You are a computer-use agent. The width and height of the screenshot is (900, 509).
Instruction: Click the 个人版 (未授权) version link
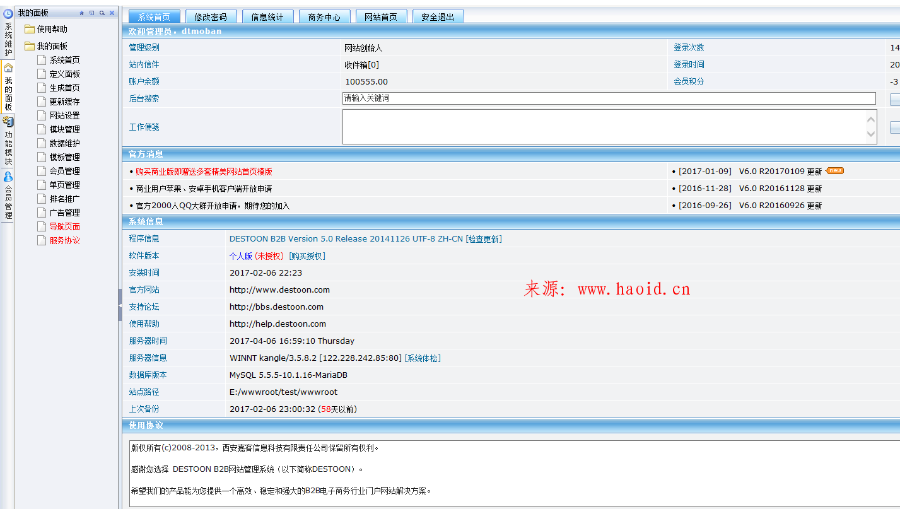pos(256,256)
